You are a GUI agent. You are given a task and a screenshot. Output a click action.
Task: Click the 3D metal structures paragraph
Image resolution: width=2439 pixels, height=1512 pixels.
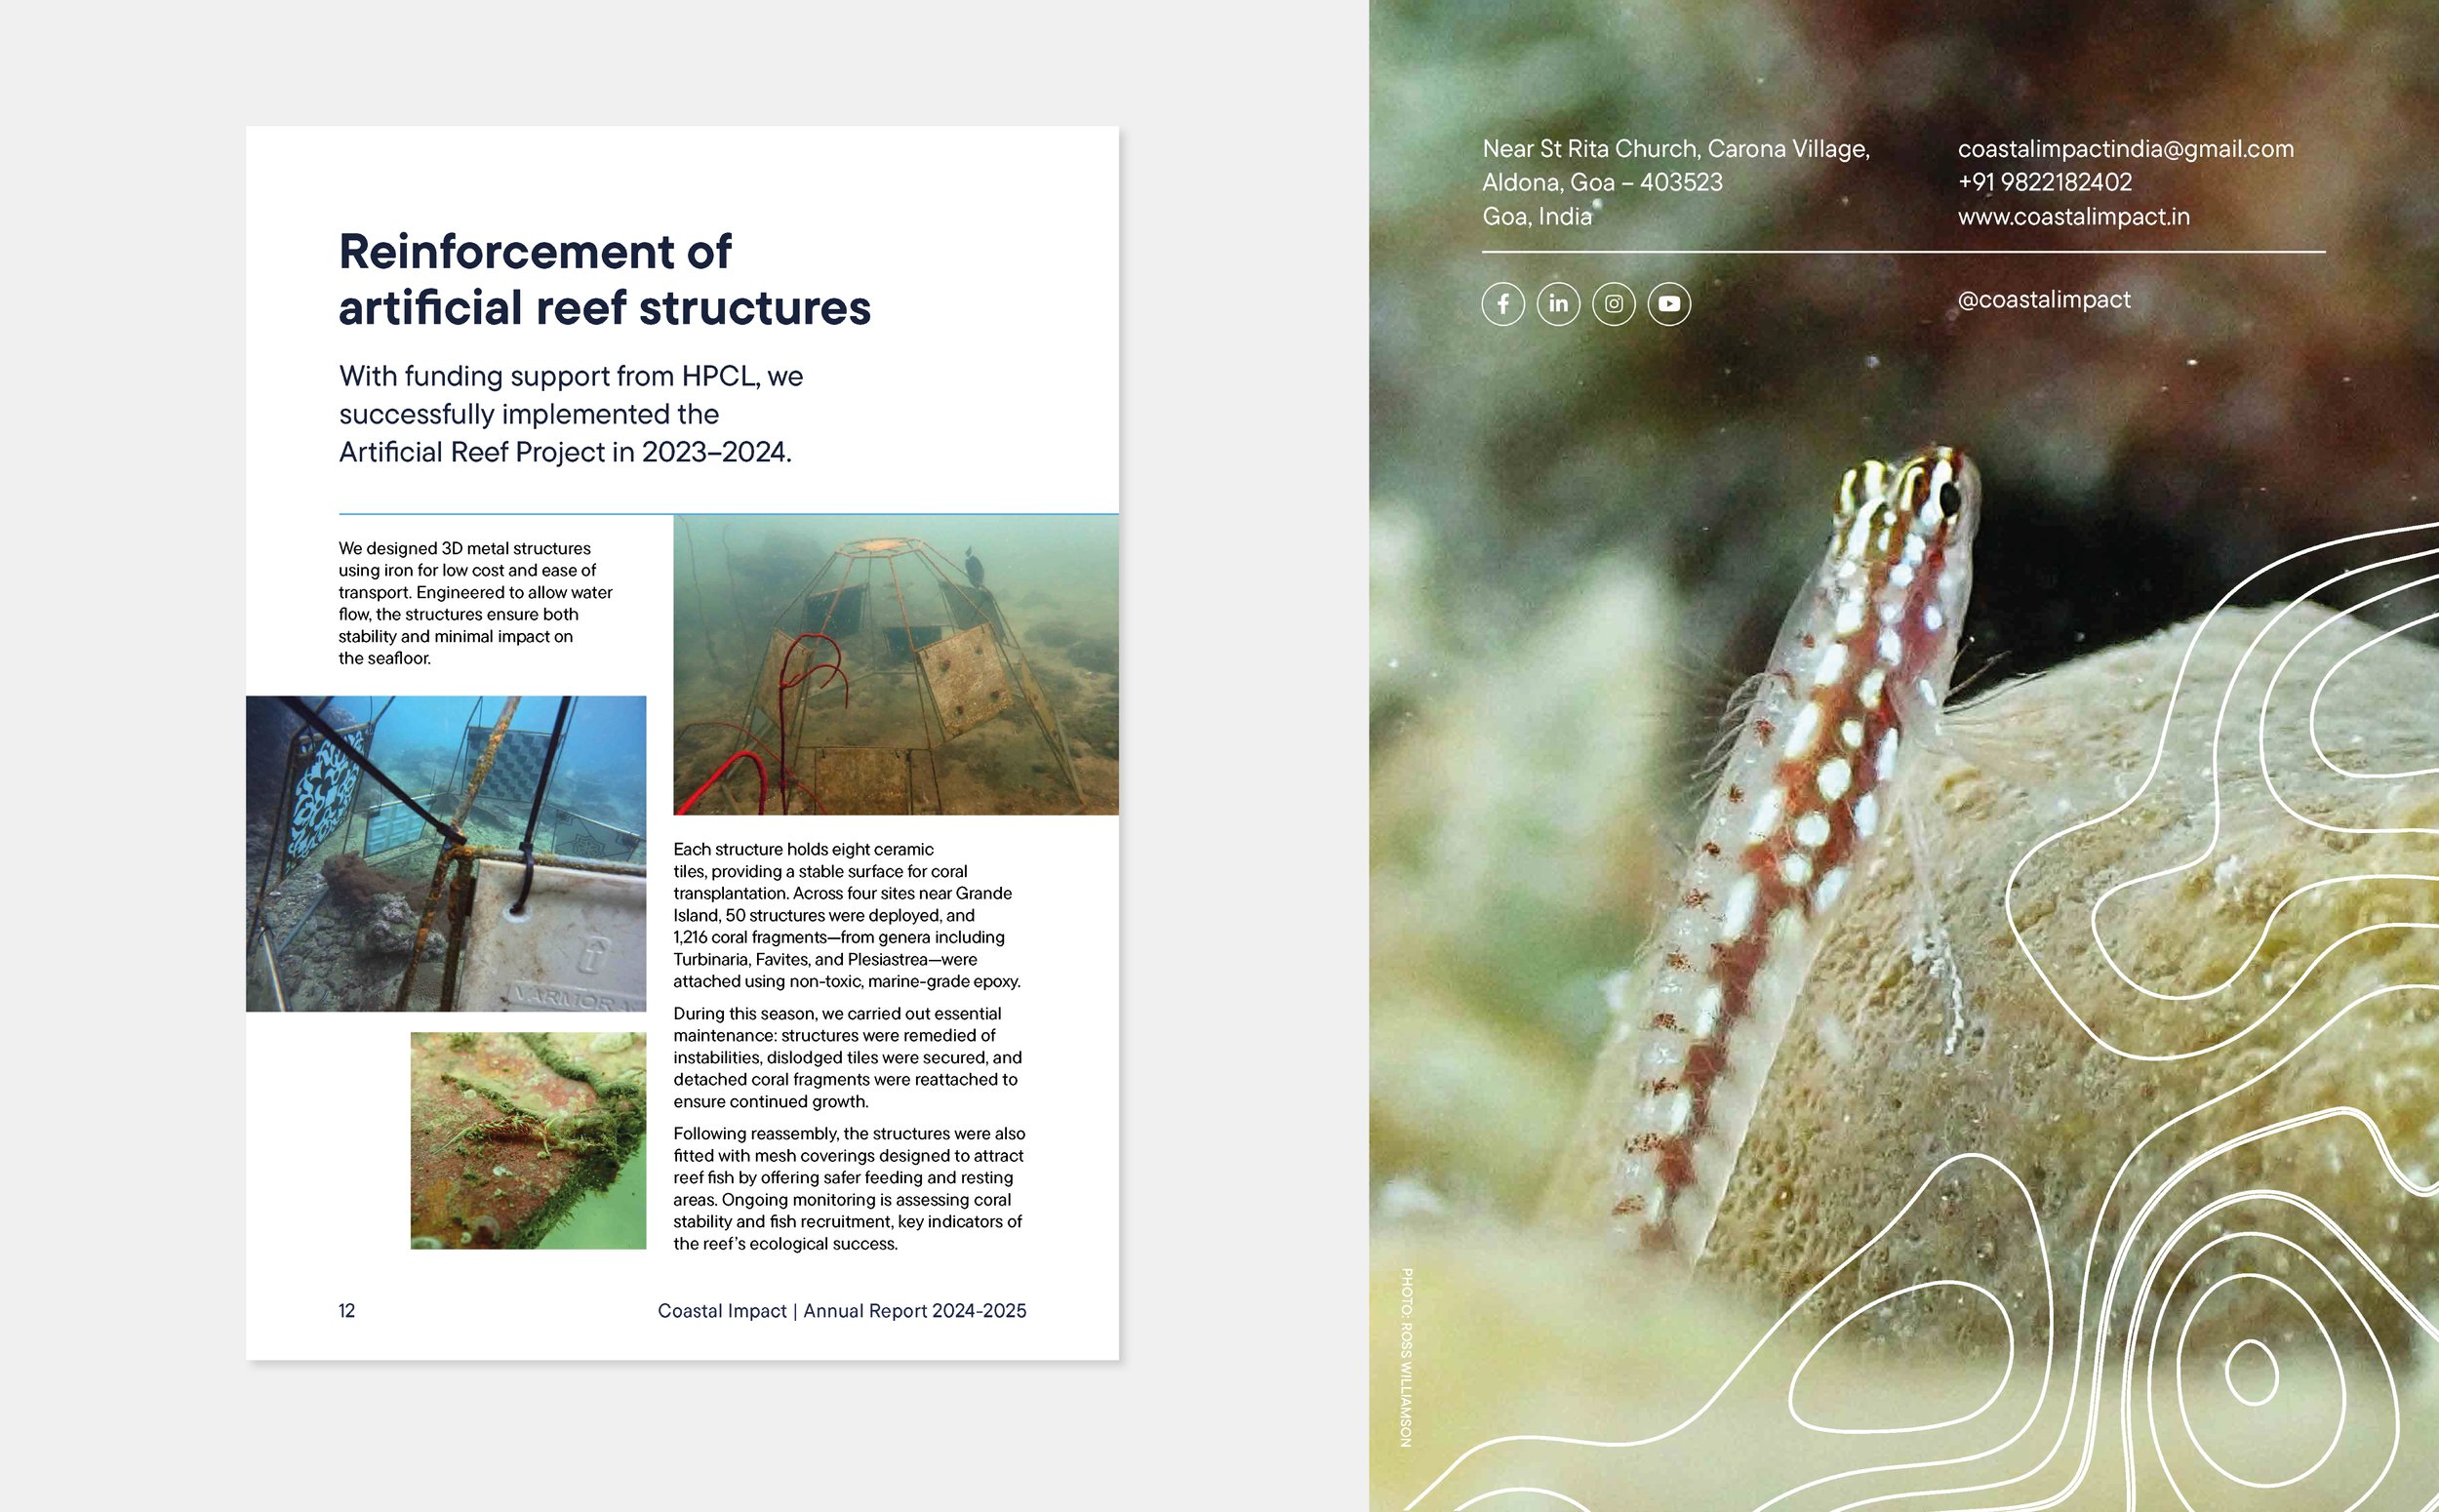point(475,603)
